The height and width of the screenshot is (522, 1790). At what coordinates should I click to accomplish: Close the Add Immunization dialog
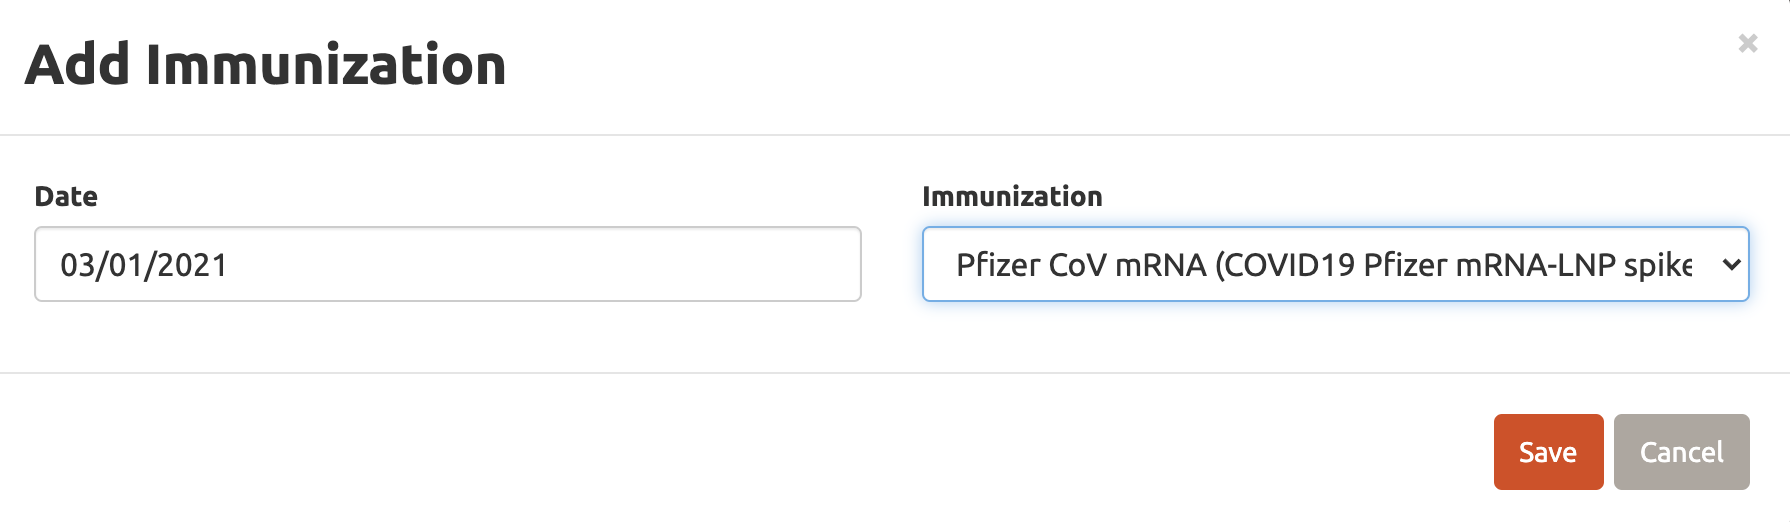click(x=1747, y=43)
